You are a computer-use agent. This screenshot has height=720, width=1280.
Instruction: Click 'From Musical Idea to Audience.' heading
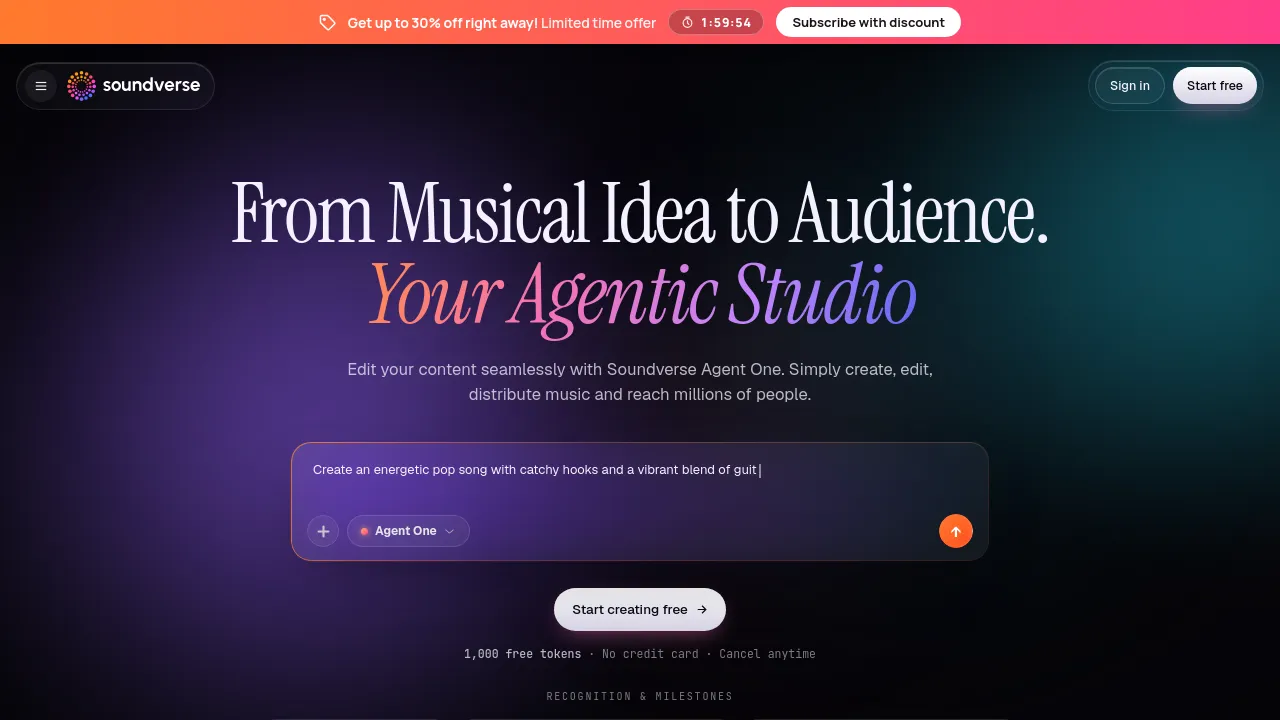point(640,212)
